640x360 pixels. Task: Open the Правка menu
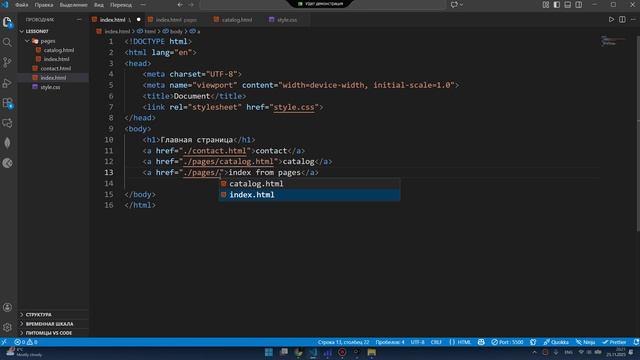coord(44,5)
